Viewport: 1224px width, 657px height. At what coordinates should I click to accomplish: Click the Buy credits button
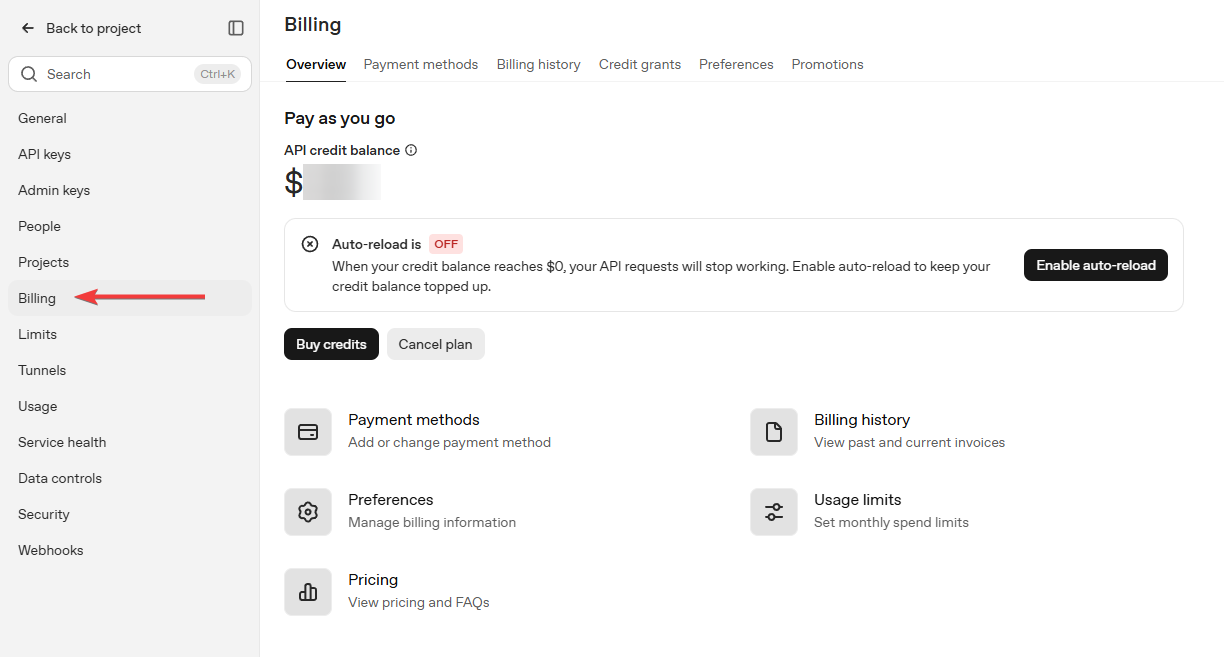(331, 344)
